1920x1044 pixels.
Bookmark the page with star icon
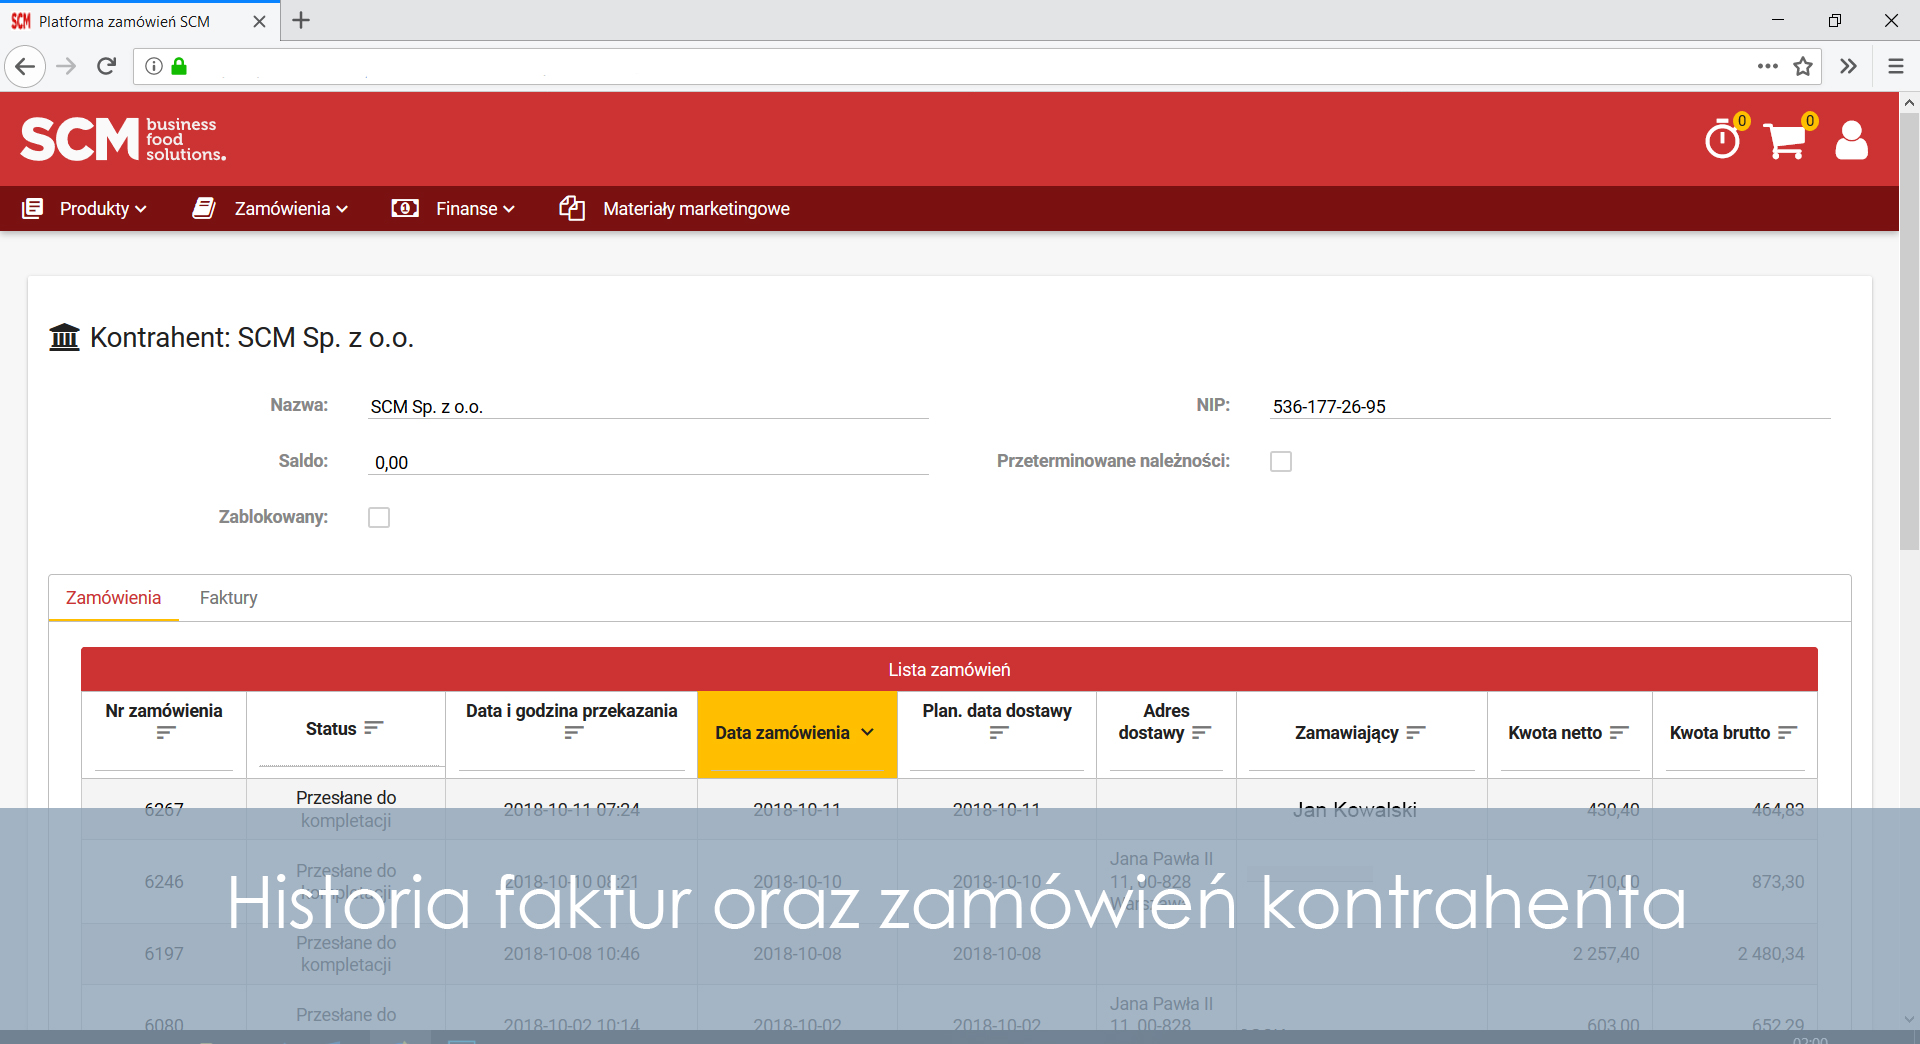(x=1803, y=66)
